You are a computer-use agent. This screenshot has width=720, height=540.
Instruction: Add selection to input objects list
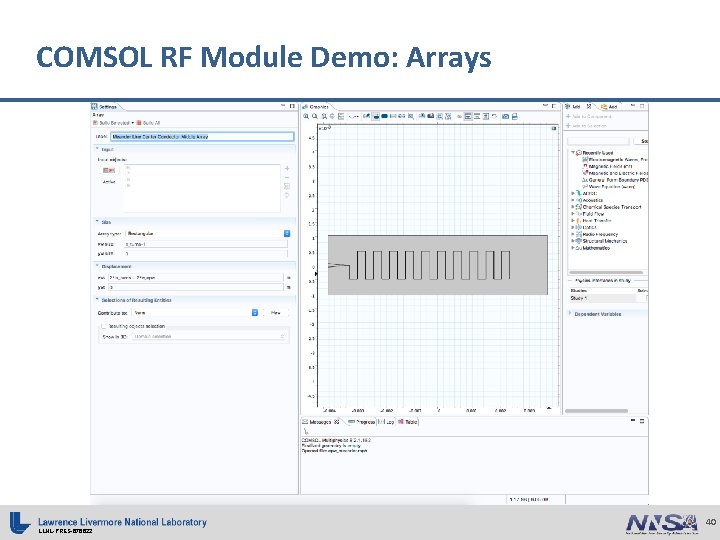pyautogui.click(x=287, y=169)
